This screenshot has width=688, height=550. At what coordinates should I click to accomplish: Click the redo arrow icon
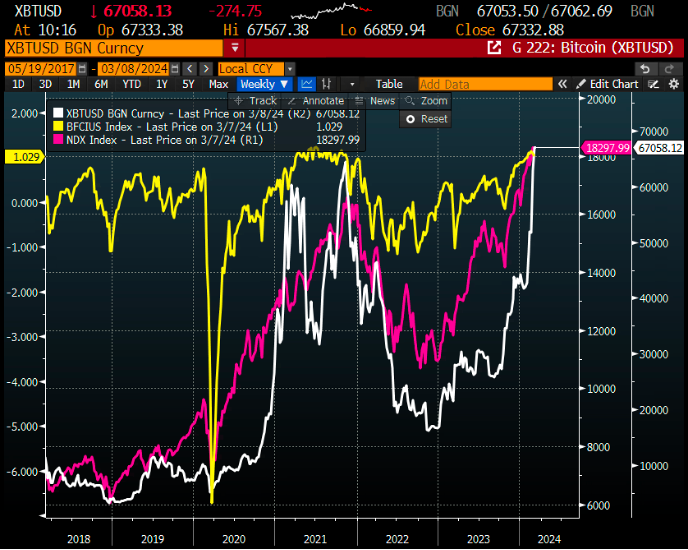click(x=669, y=69)
